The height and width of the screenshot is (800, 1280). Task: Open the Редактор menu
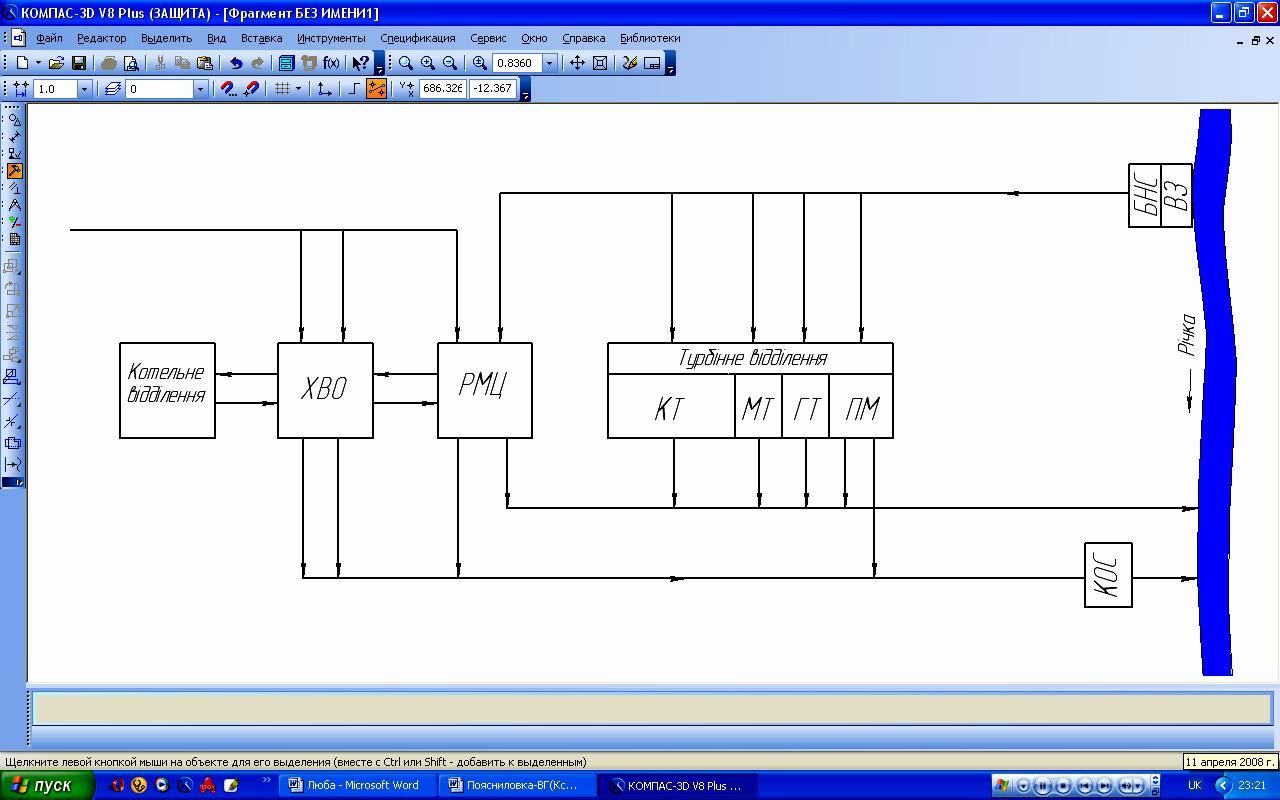click(102, 38)
